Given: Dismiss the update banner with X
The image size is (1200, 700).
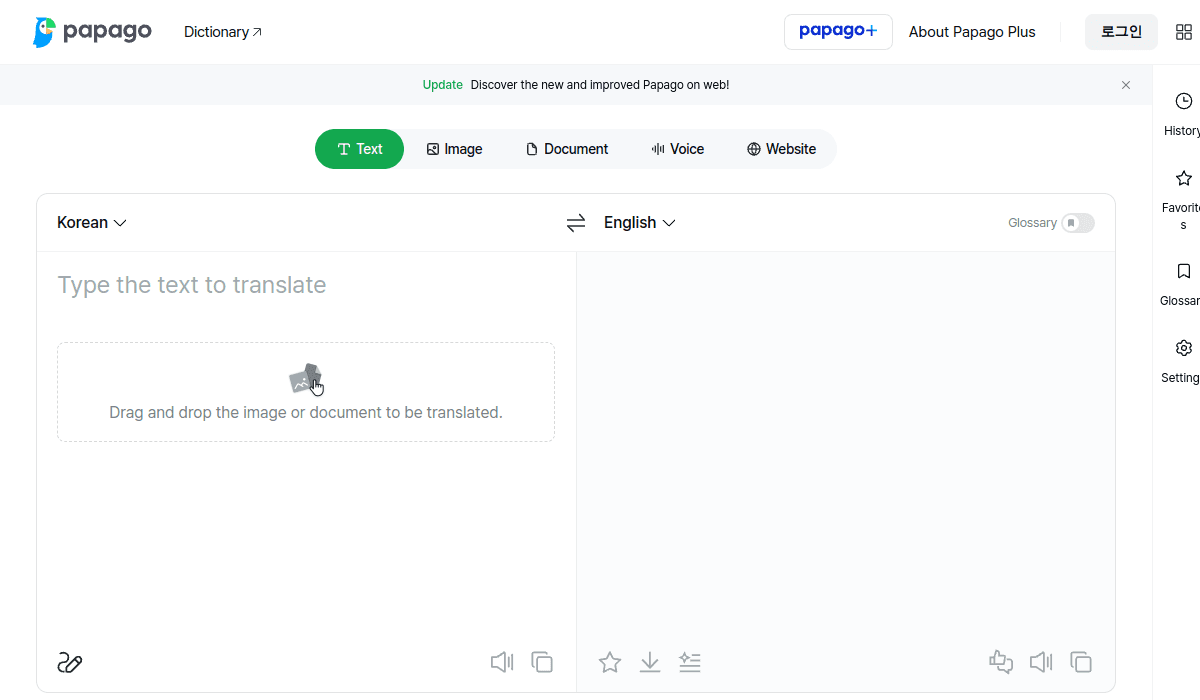Looking at the screenshot, I should click(x=1126, y=85).
